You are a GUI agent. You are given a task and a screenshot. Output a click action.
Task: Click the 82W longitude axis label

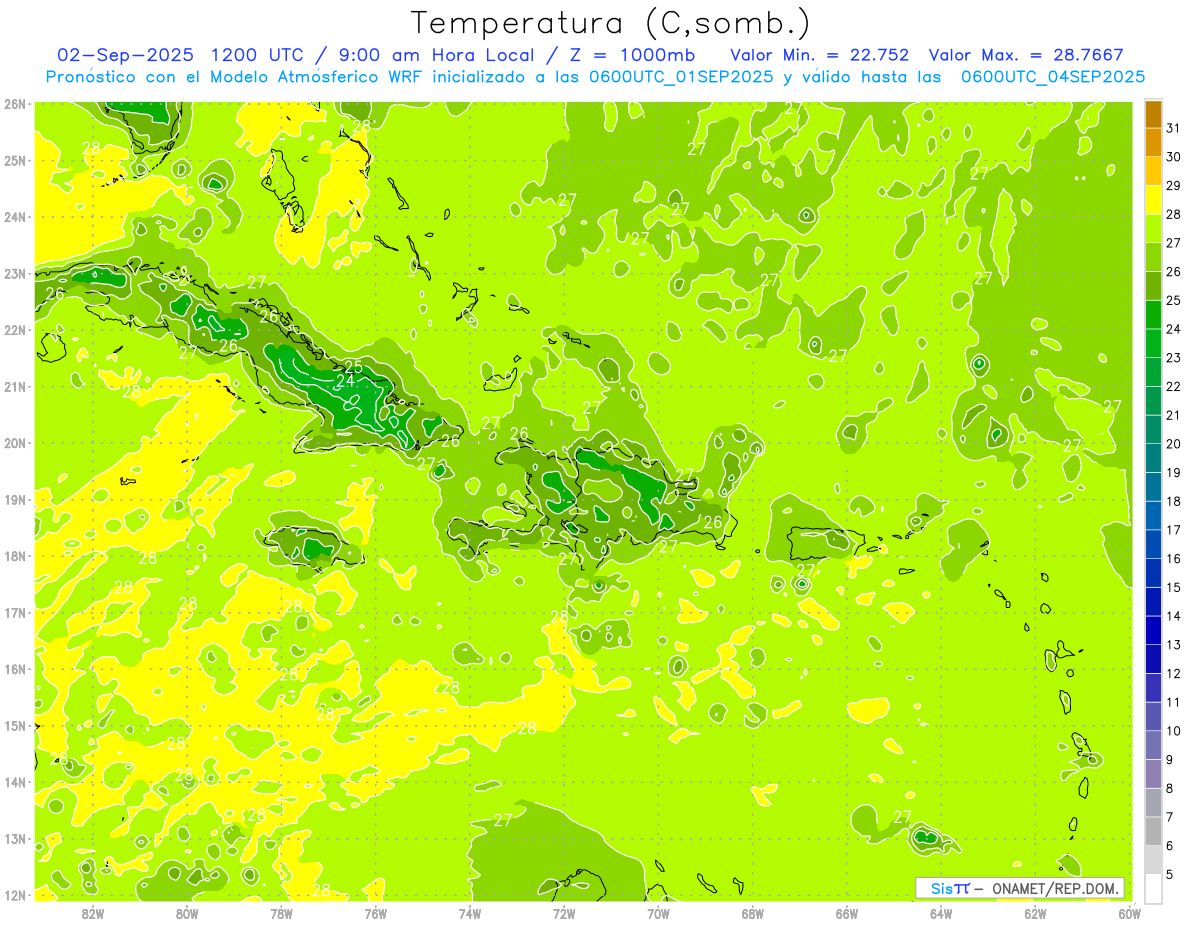pos(93,913)
